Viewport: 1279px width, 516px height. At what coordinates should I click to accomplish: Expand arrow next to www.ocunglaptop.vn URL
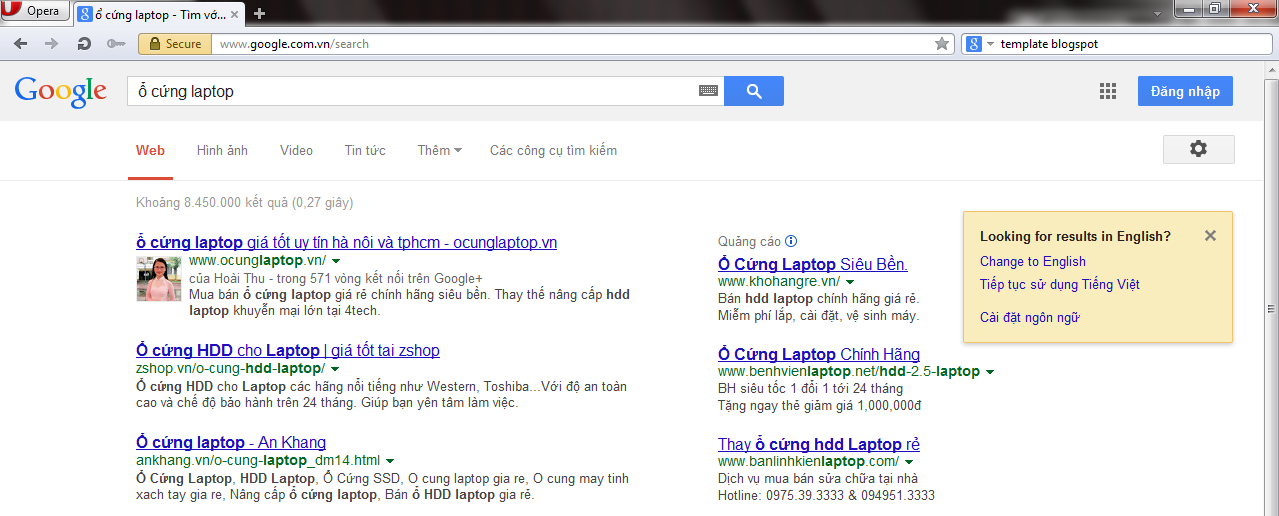(336, 260)
